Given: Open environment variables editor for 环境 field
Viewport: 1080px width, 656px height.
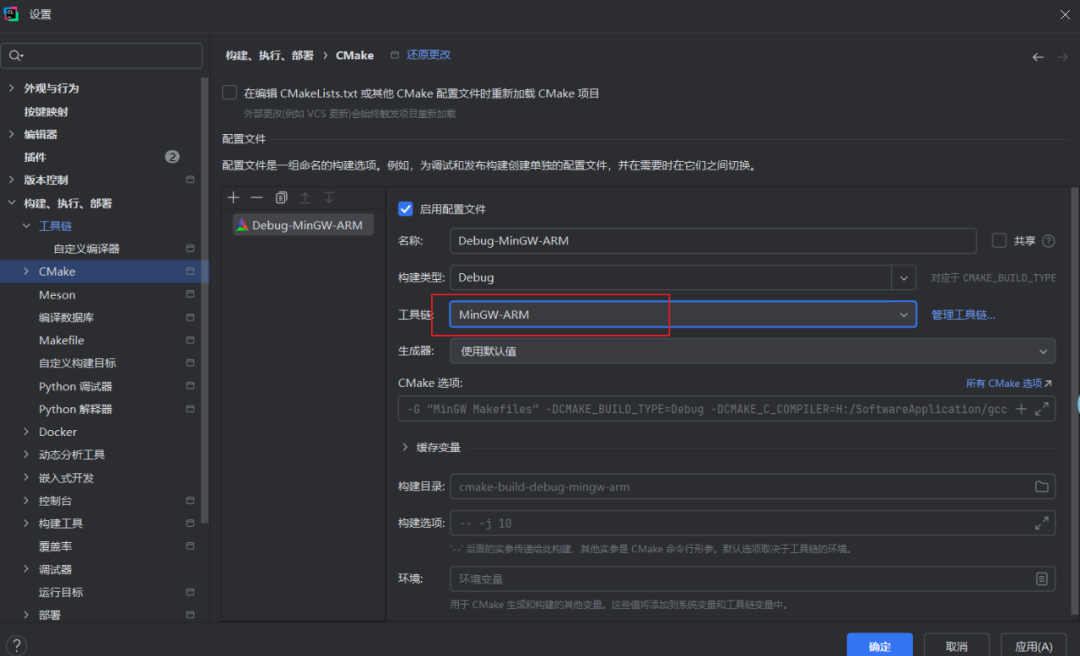Looking at the screenshot, I should coord(1043,579).
